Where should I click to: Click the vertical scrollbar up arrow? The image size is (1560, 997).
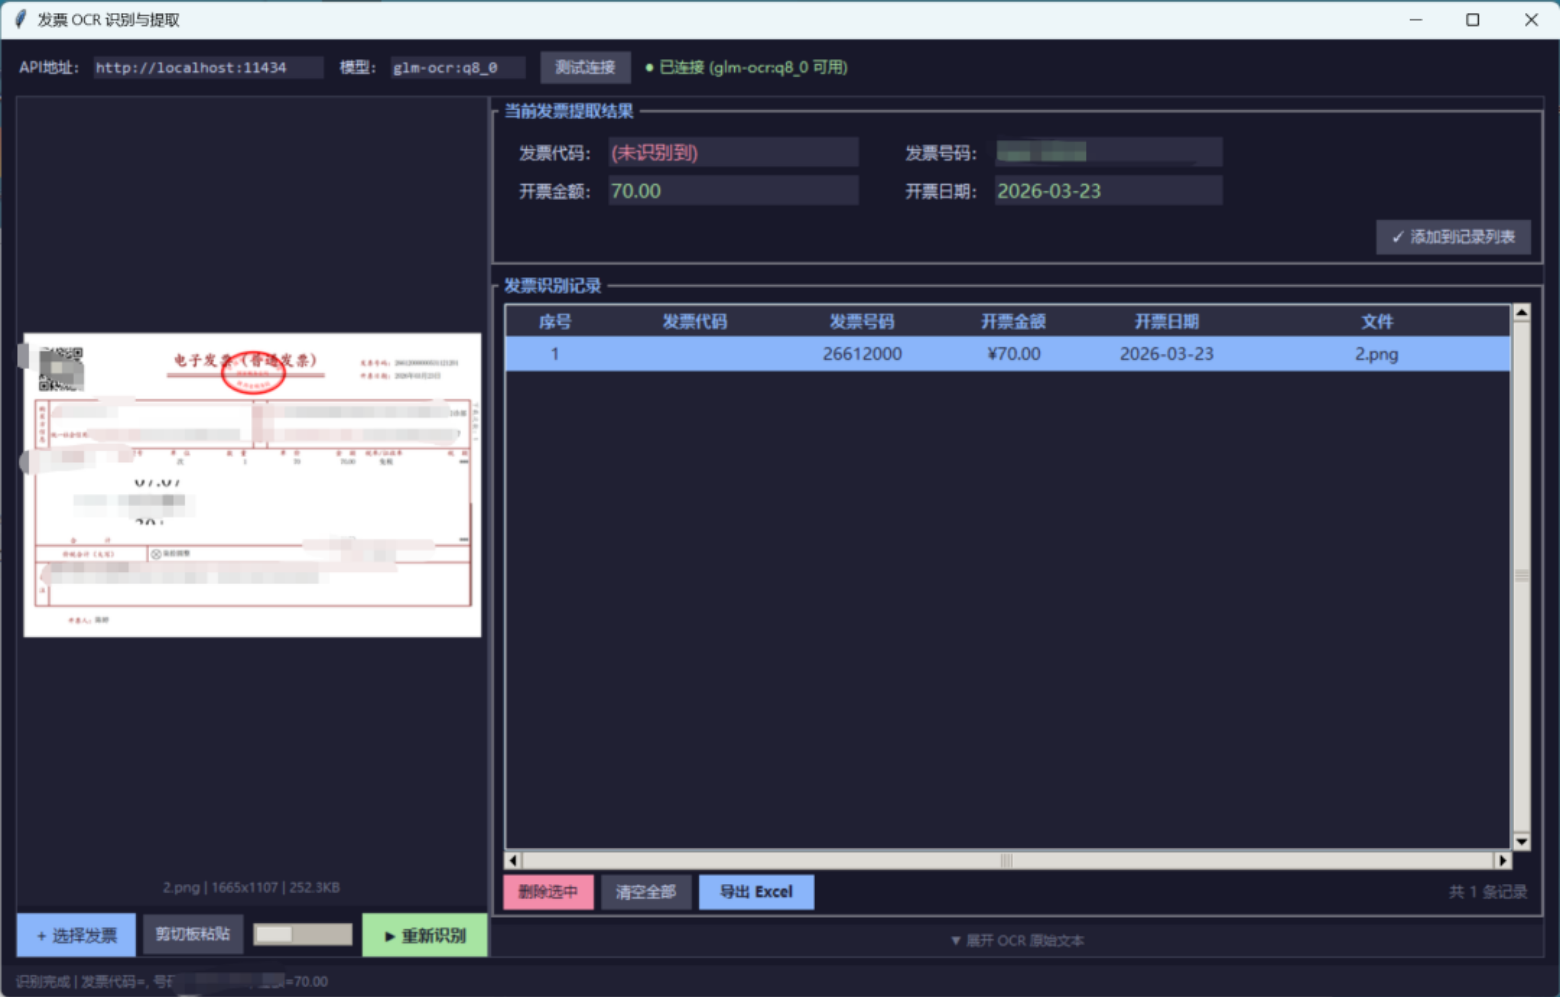(x=1521, y=313)
